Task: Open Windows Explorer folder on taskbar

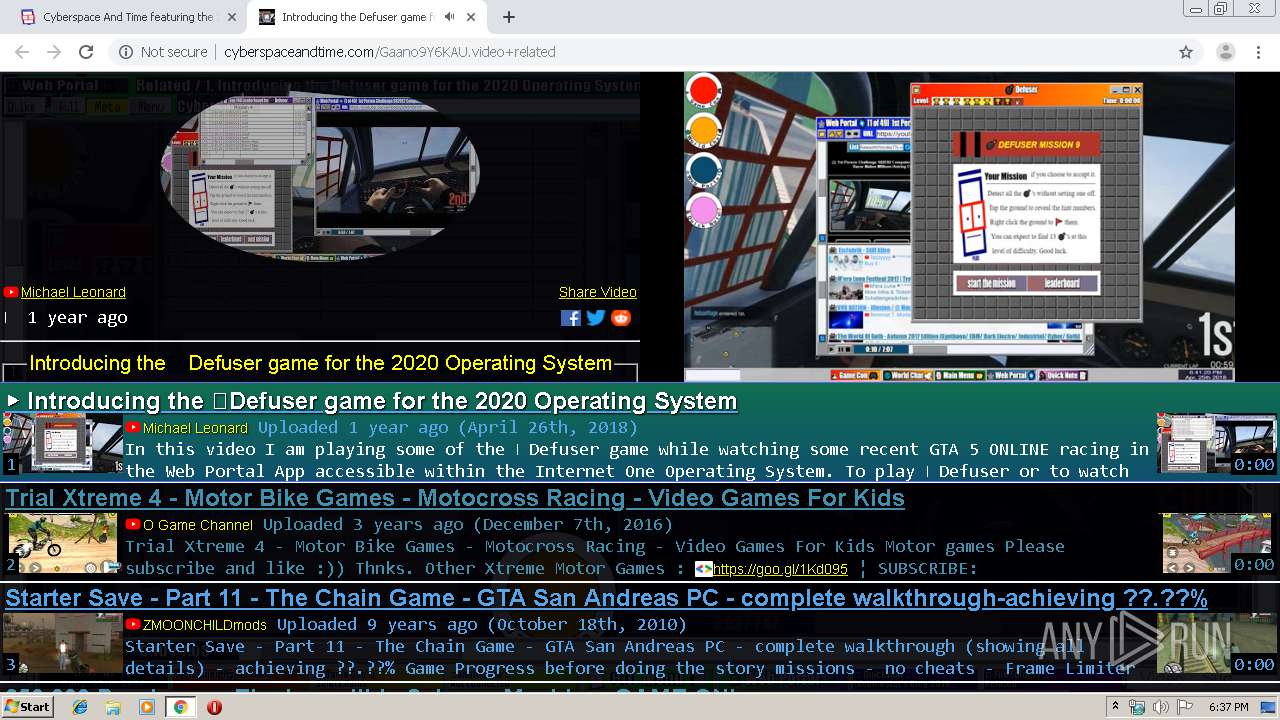Action: (x=113, y=707)
